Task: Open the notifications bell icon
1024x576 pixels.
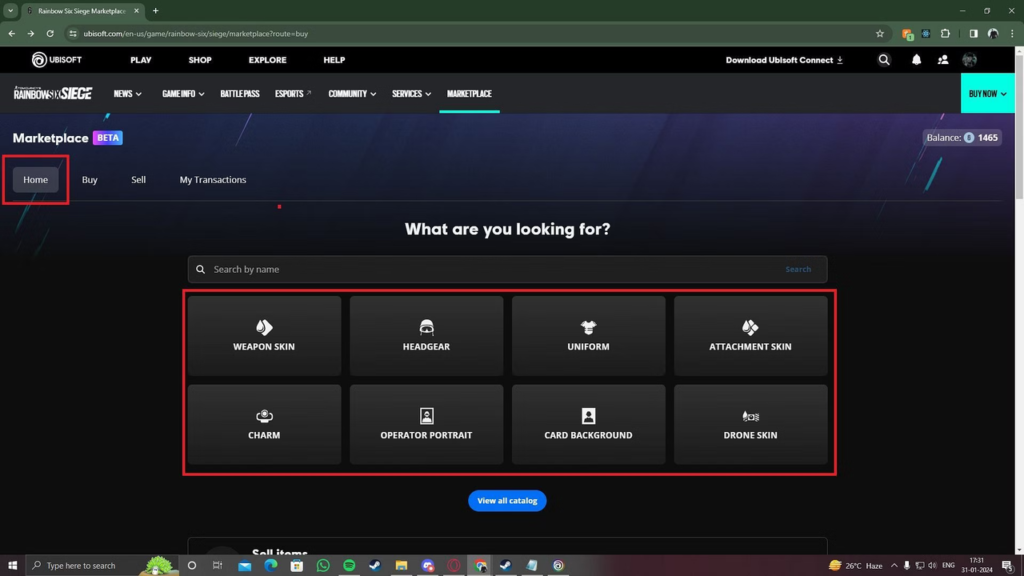Action: click(916, 60)
